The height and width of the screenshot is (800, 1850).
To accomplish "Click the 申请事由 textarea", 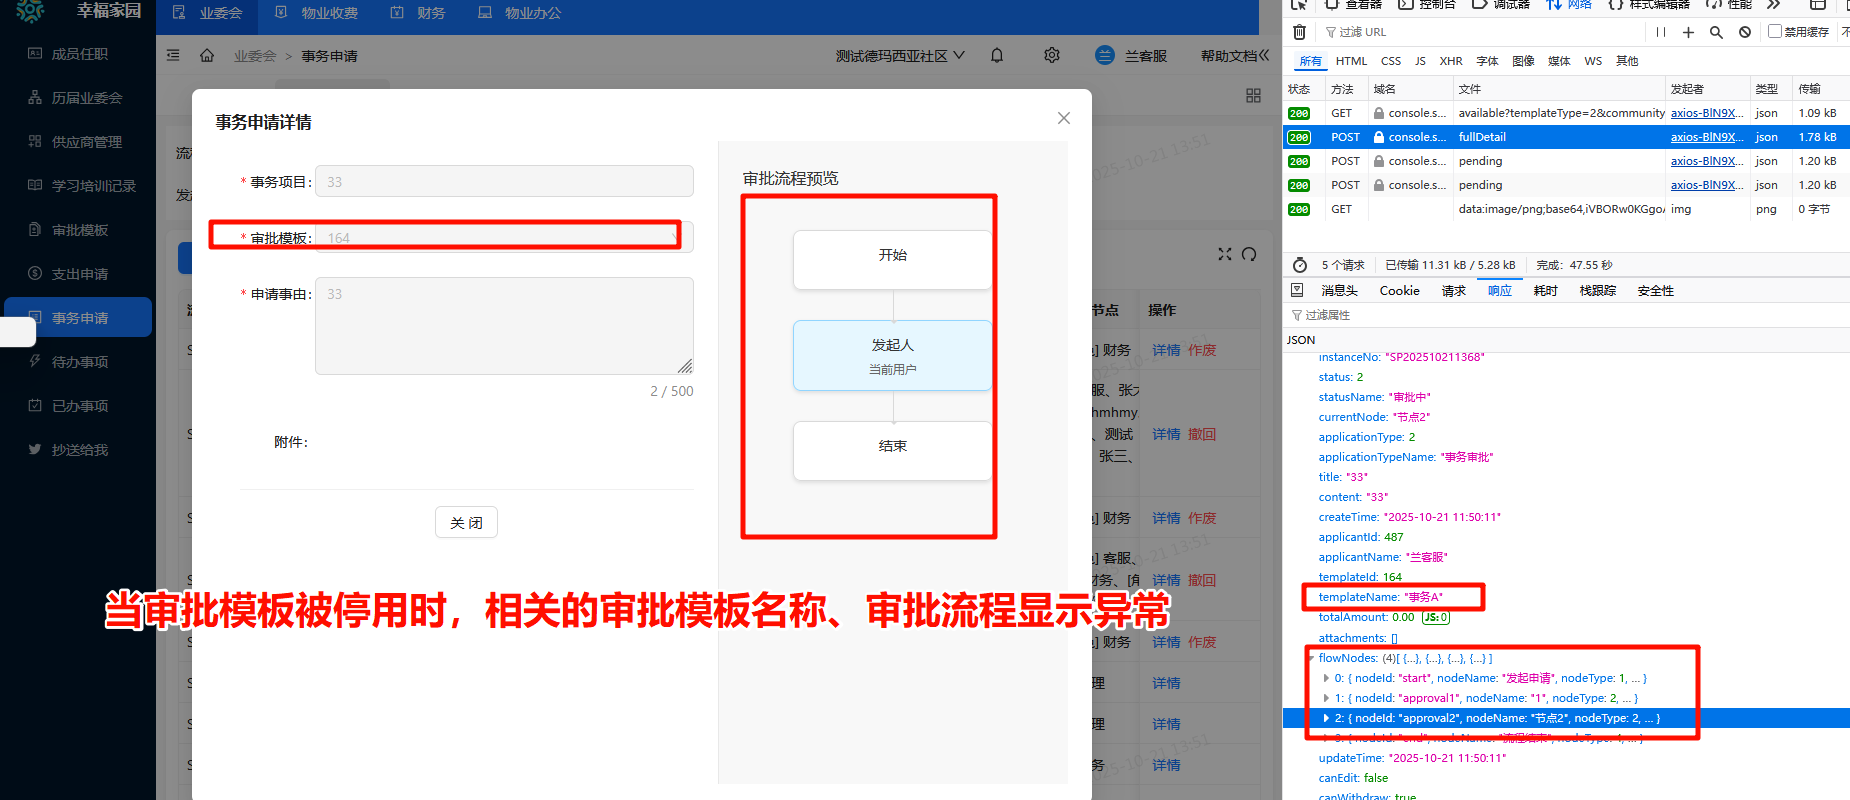I will coord(504,326).
